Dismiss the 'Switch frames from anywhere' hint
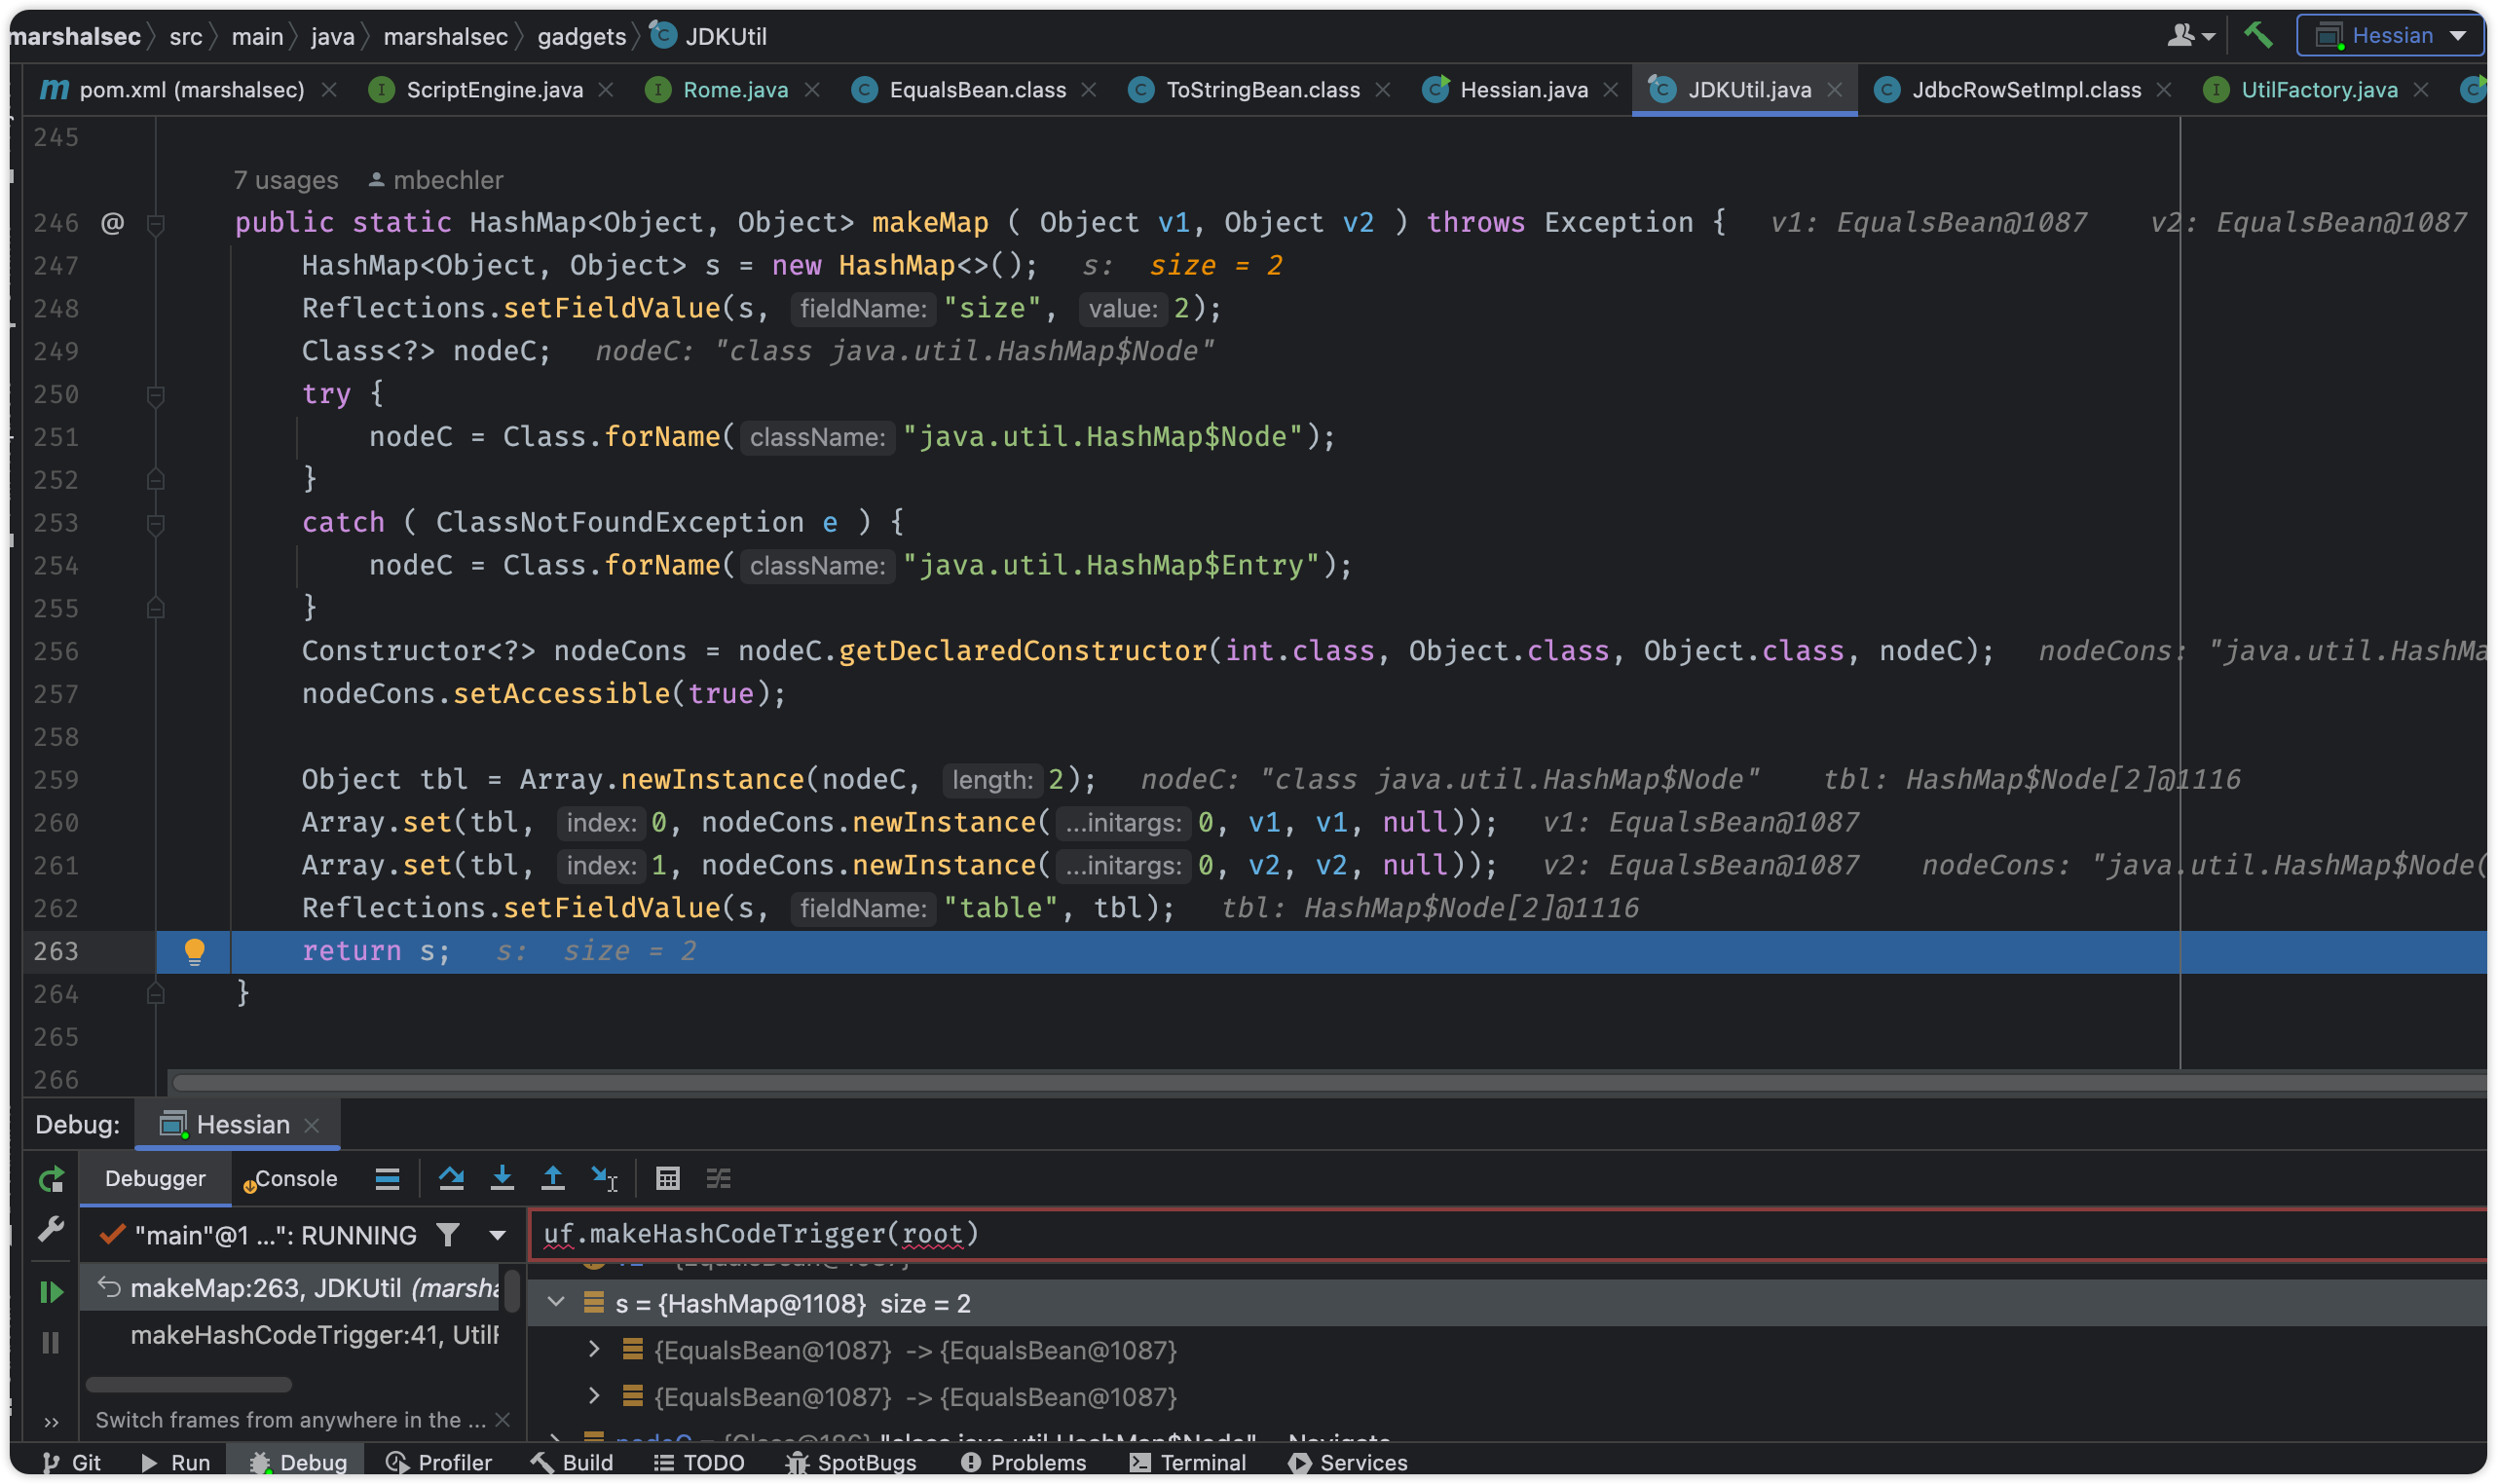This screenshot has height=1484, width=2497. point(503,1420)
